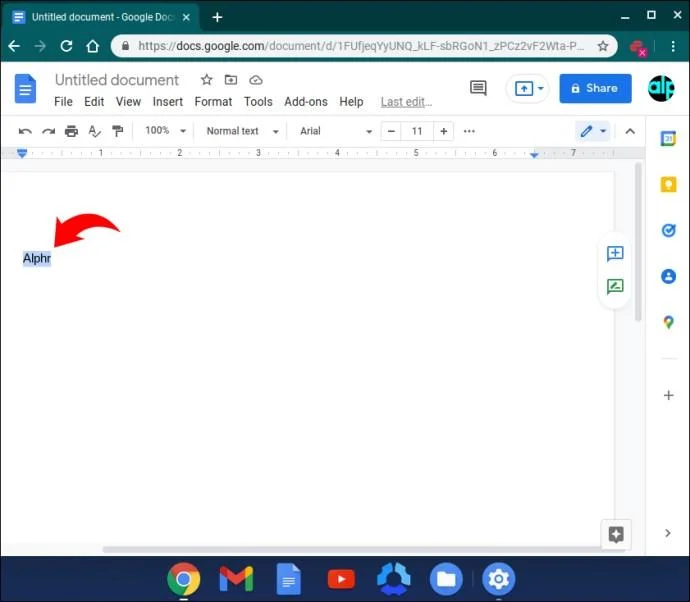Open the Arial font dropdown
Viewport: 690px width, 602px height.
(336, 131)
